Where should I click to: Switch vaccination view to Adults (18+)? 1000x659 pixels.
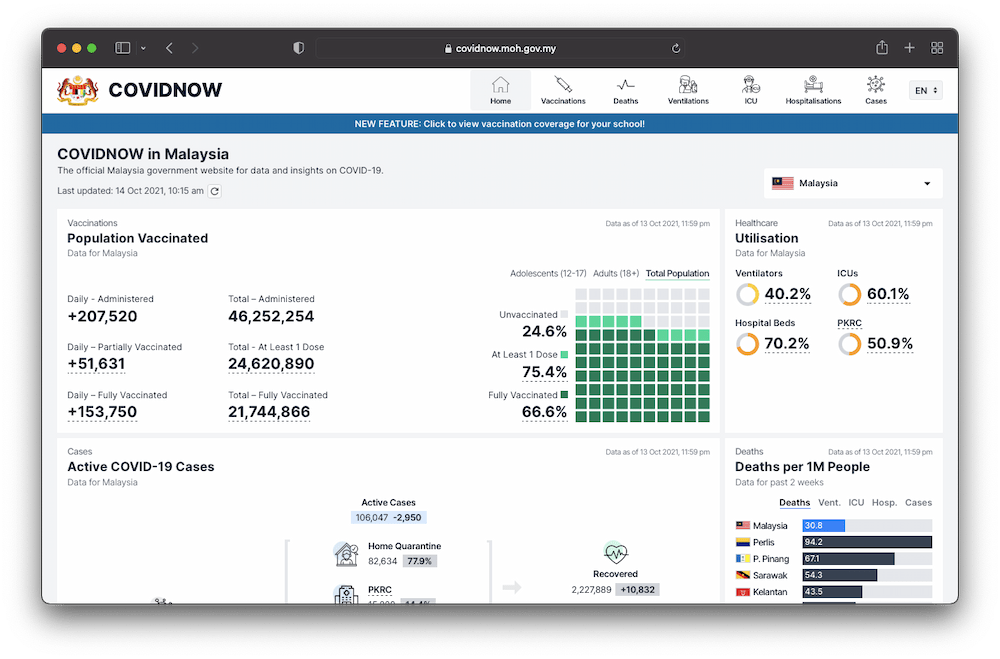(x=616, y=273)
